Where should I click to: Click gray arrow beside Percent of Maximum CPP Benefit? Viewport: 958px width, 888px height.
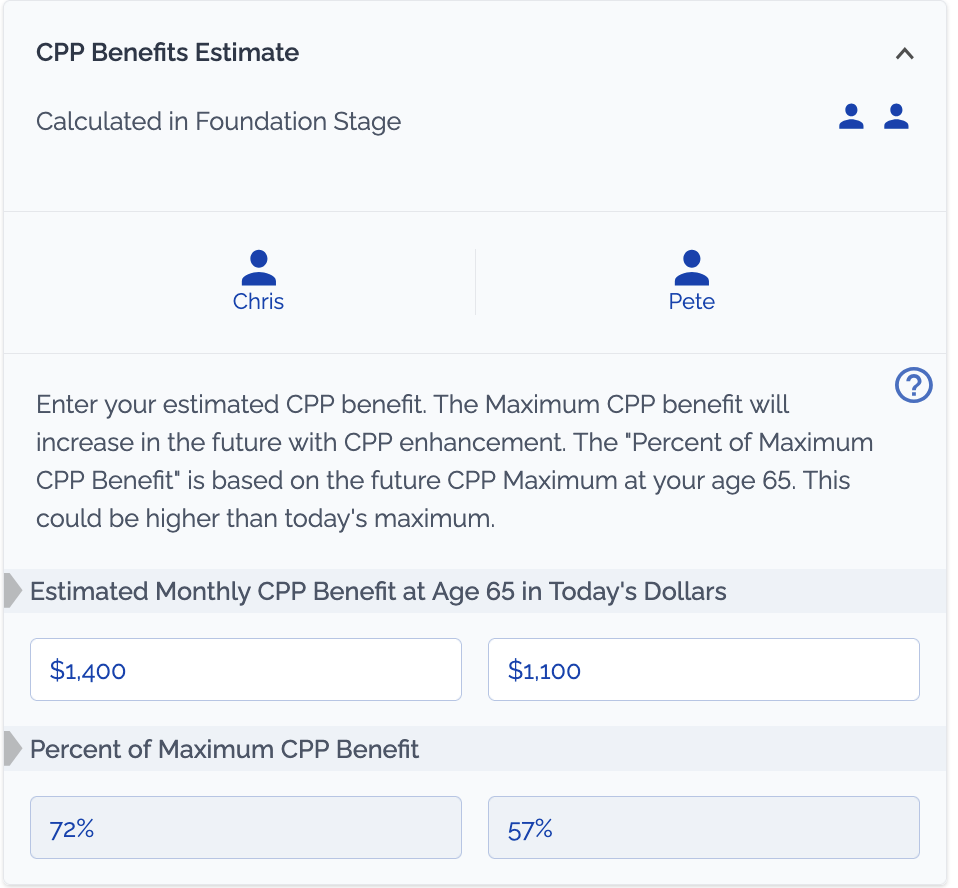pyautogui.click(x=13, y=748)
